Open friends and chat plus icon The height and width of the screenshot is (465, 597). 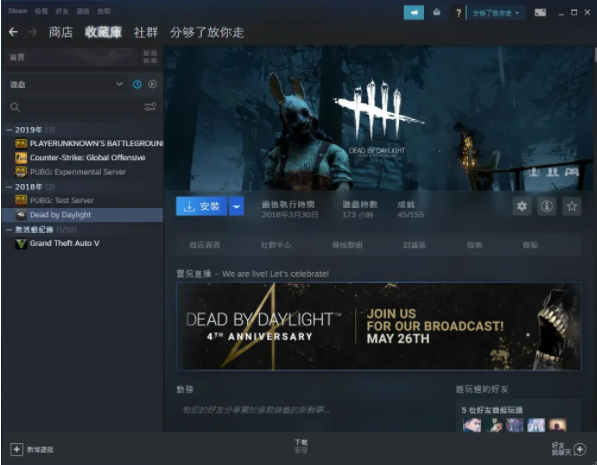(x=580, y=449)
